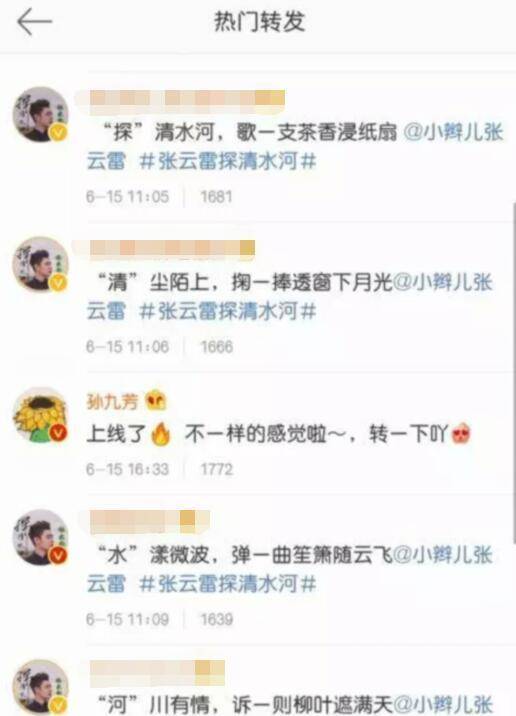The width and height of the screenshot is (516, 716).
Task: Click the heart-eyes emoji in 孙九芳's post
Action: point(460,434)
